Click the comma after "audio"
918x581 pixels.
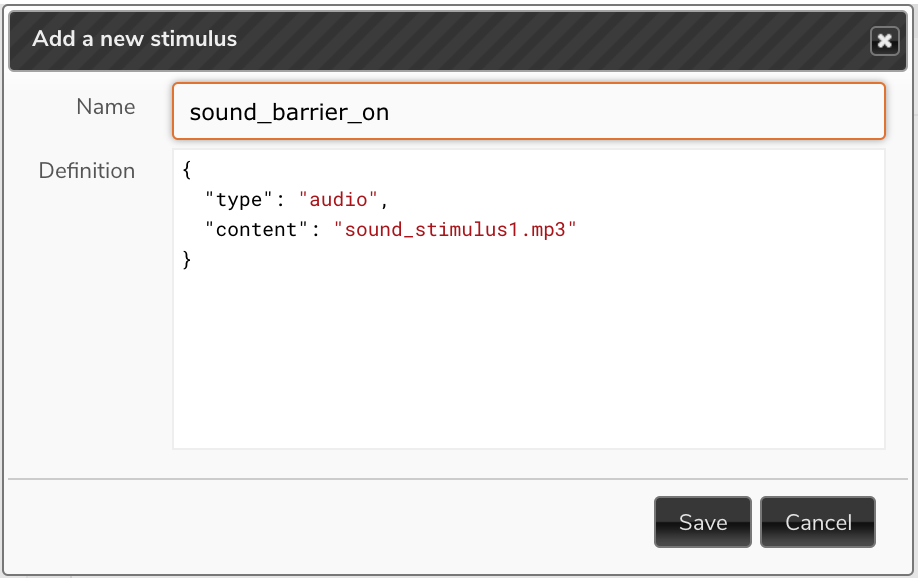(385, 203)
